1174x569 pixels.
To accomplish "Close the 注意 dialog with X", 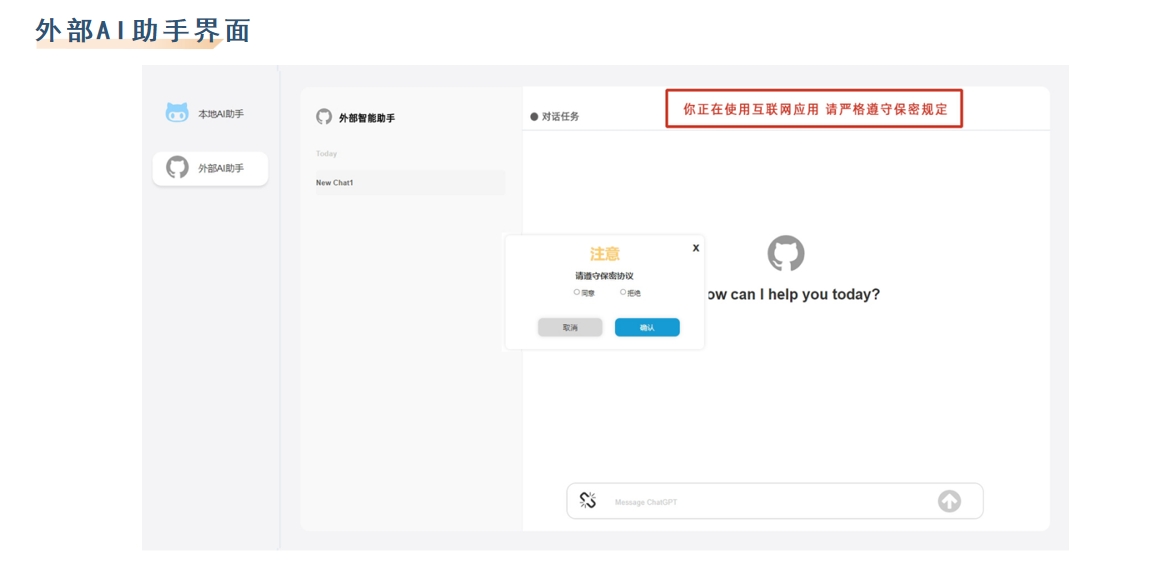I will [x=696, y=248].
